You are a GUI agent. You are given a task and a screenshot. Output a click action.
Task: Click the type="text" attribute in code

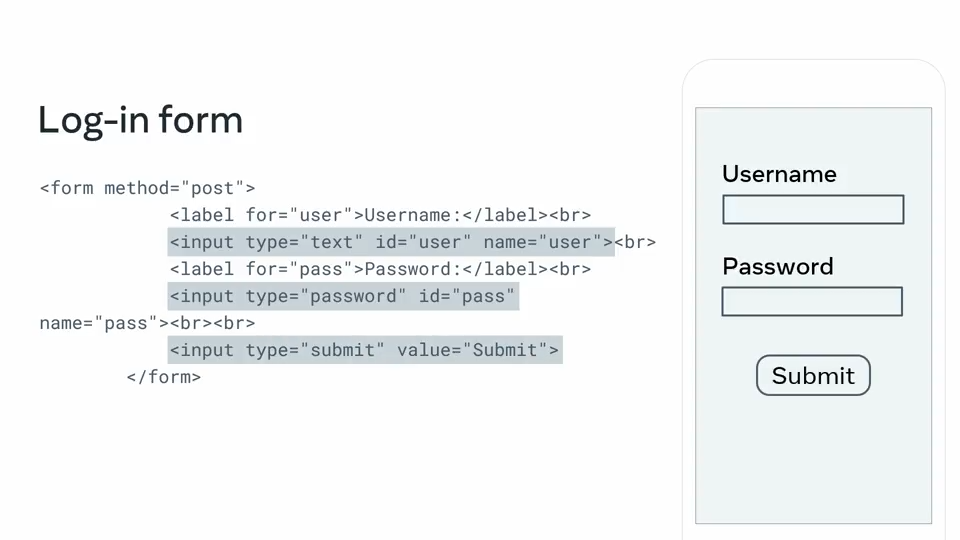pyautogui.click(x=304, y=242)
